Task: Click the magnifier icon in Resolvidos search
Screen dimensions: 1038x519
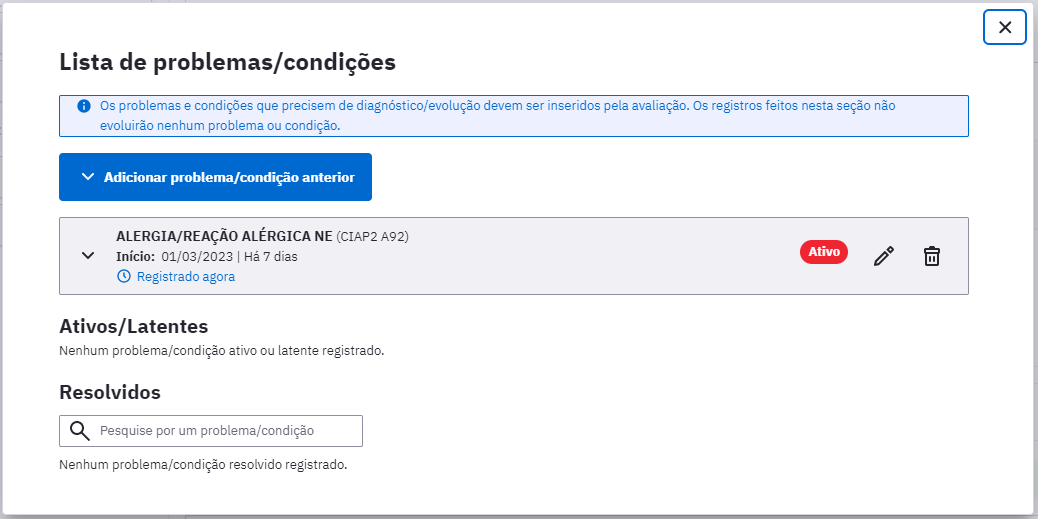Action: [79, 431]
